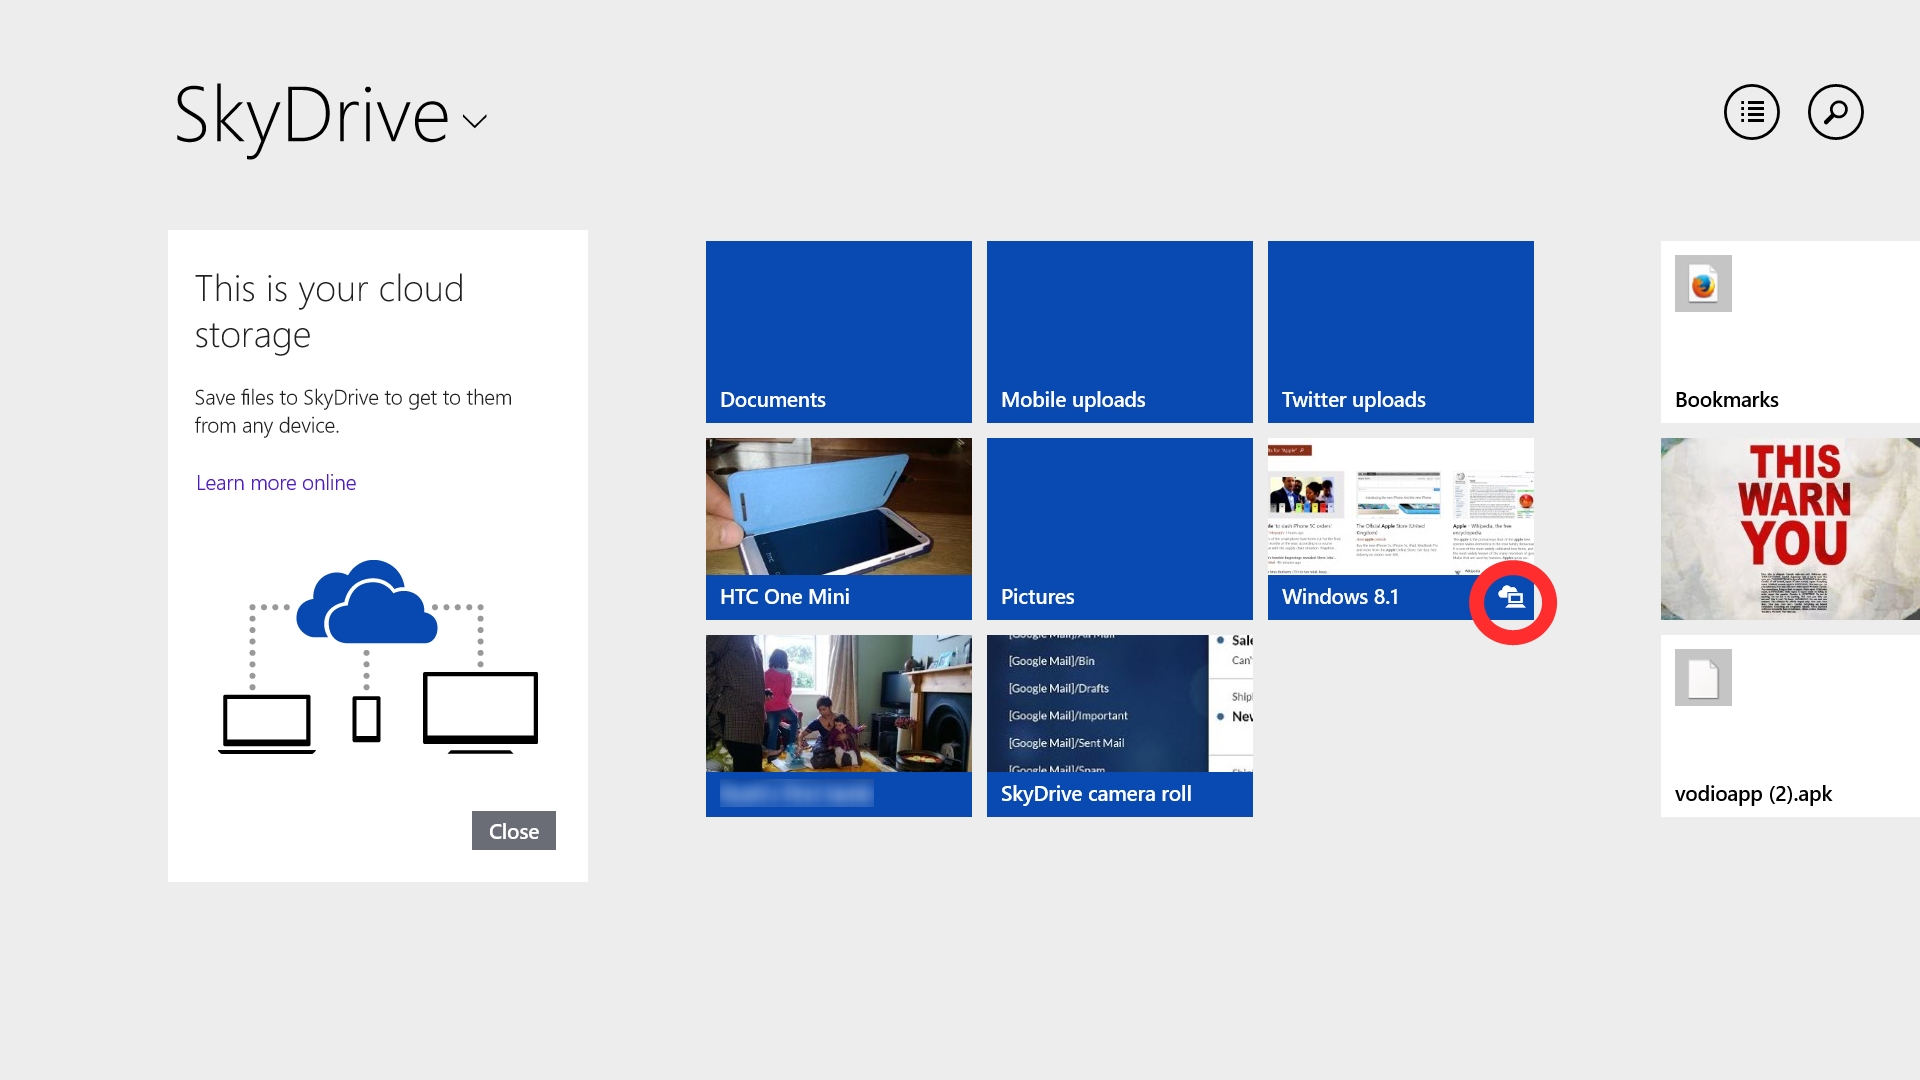Open the SkyDrive search icon
Viewport: 1920px width, 1080px height.
[1837, 111]
